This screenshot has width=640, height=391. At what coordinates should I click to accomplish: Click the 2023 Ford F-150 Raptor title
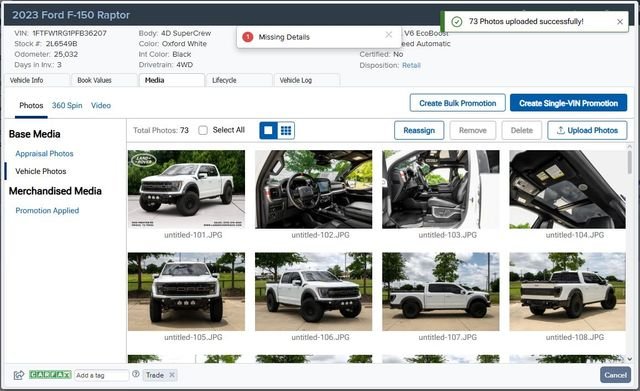pyautogui.click(x=71, y=15)
